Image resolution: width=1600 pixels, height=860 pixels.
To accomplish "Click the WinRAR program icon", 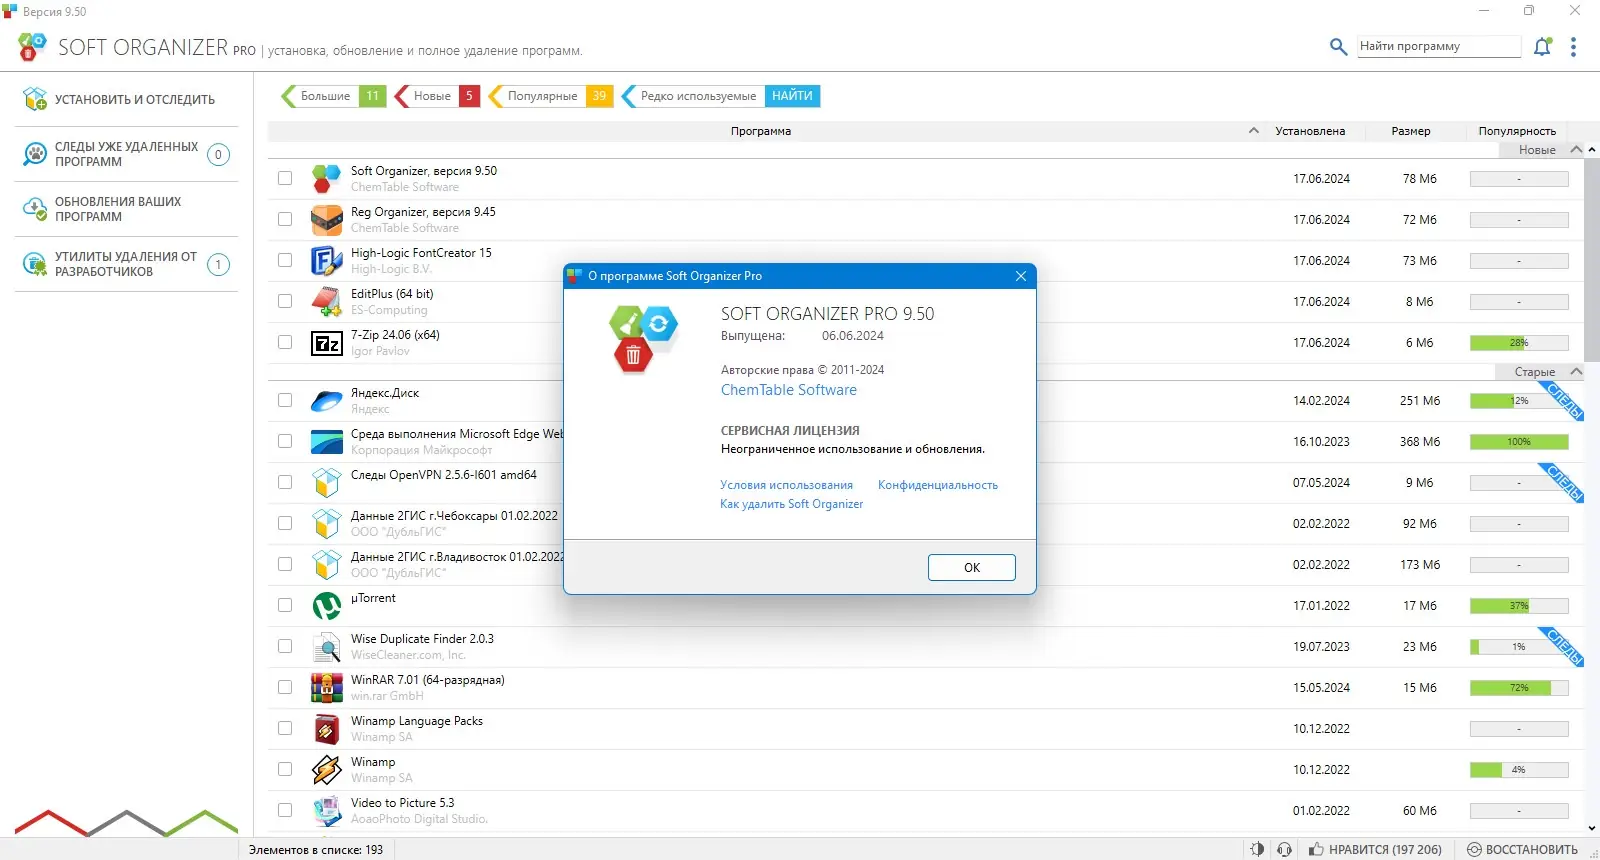I will (327, 688).
